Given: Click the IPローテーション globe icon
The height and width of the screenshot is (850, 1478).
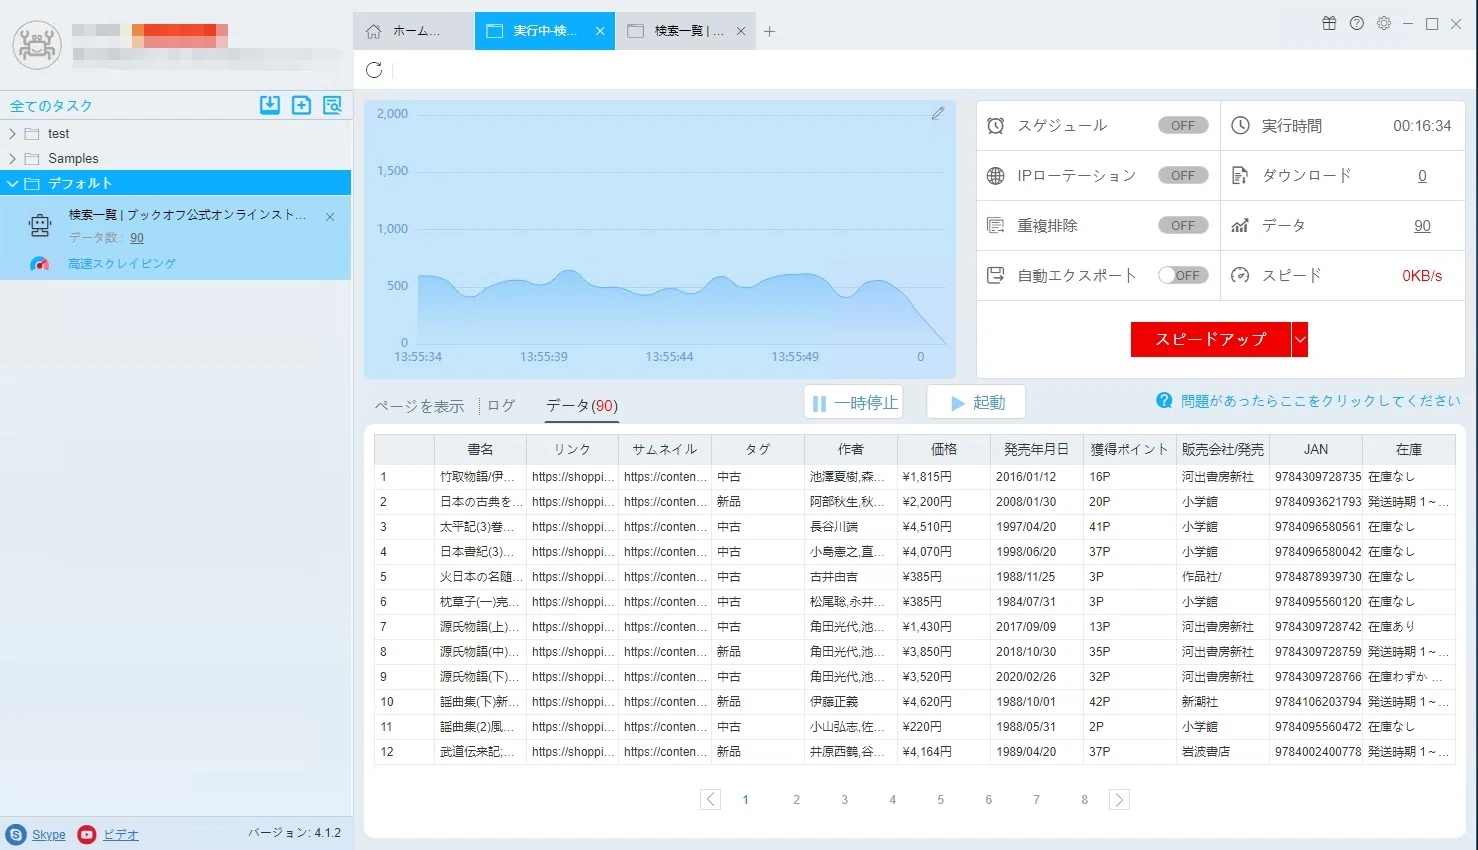Looking at the screenshot, I should (995, 176).
